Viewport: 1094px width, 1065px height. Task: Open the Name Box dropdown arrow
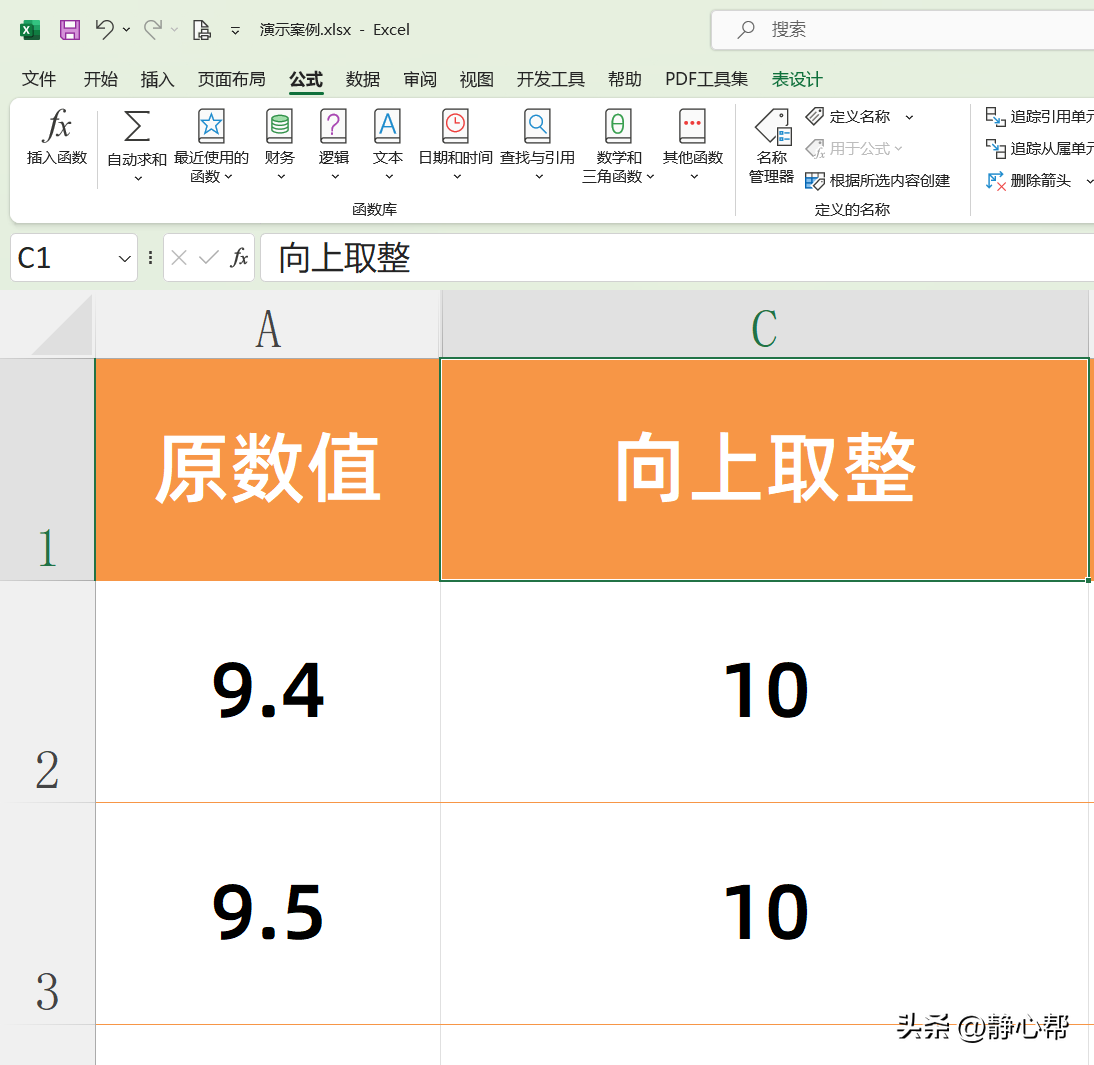coord(125,259)
